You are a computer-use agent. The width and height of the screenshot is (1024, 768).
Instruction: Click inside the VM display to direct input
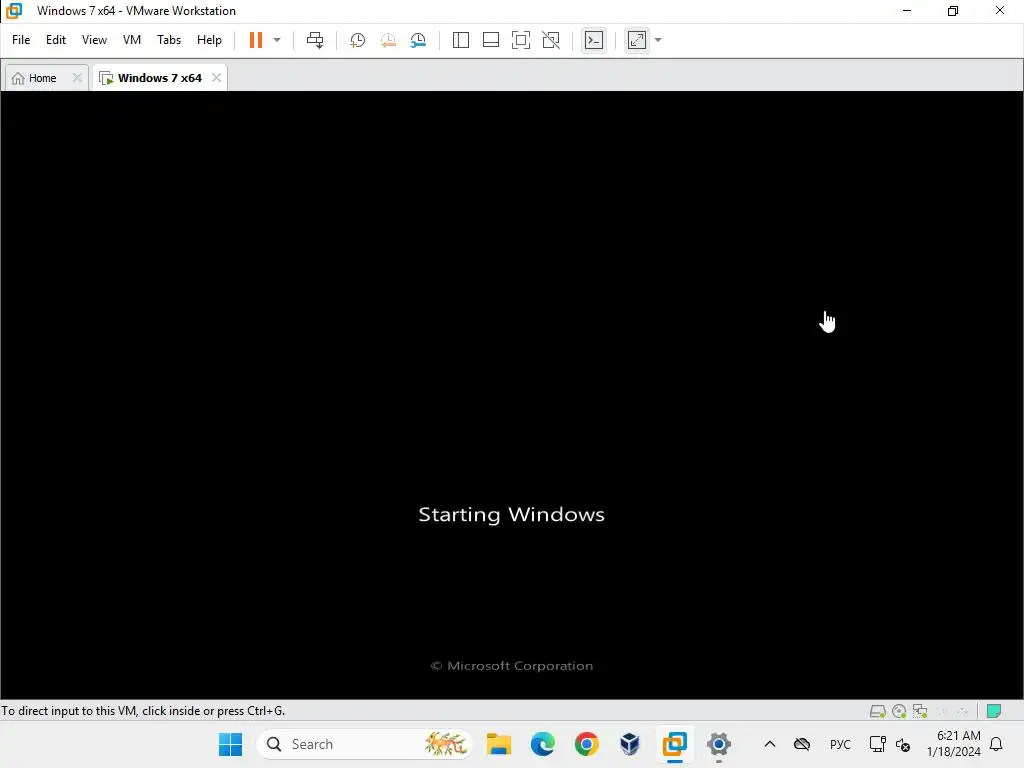click(511, 394)
